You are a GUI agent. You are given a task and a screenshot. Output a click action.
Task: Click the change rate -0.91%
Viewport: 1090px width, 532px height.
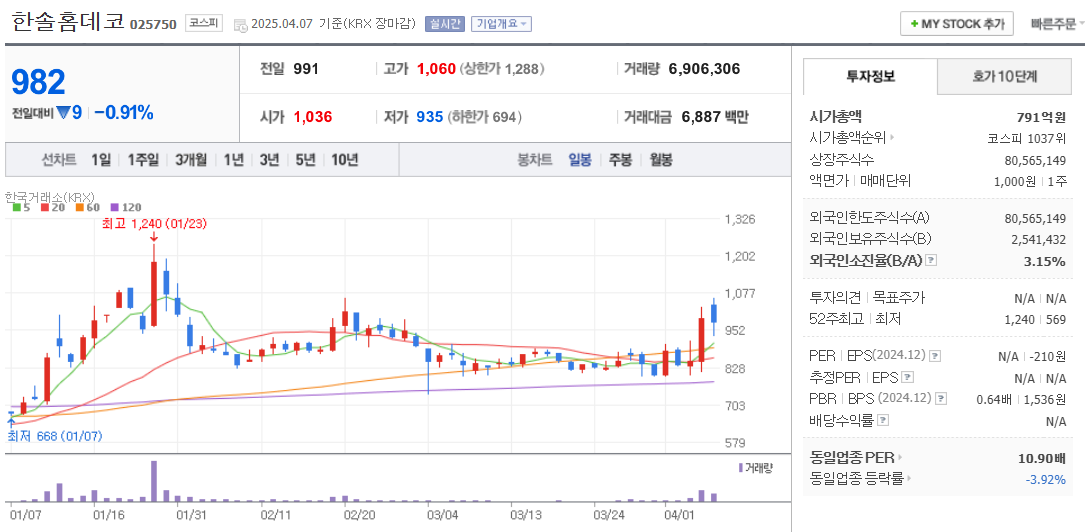tap(124, 112)
